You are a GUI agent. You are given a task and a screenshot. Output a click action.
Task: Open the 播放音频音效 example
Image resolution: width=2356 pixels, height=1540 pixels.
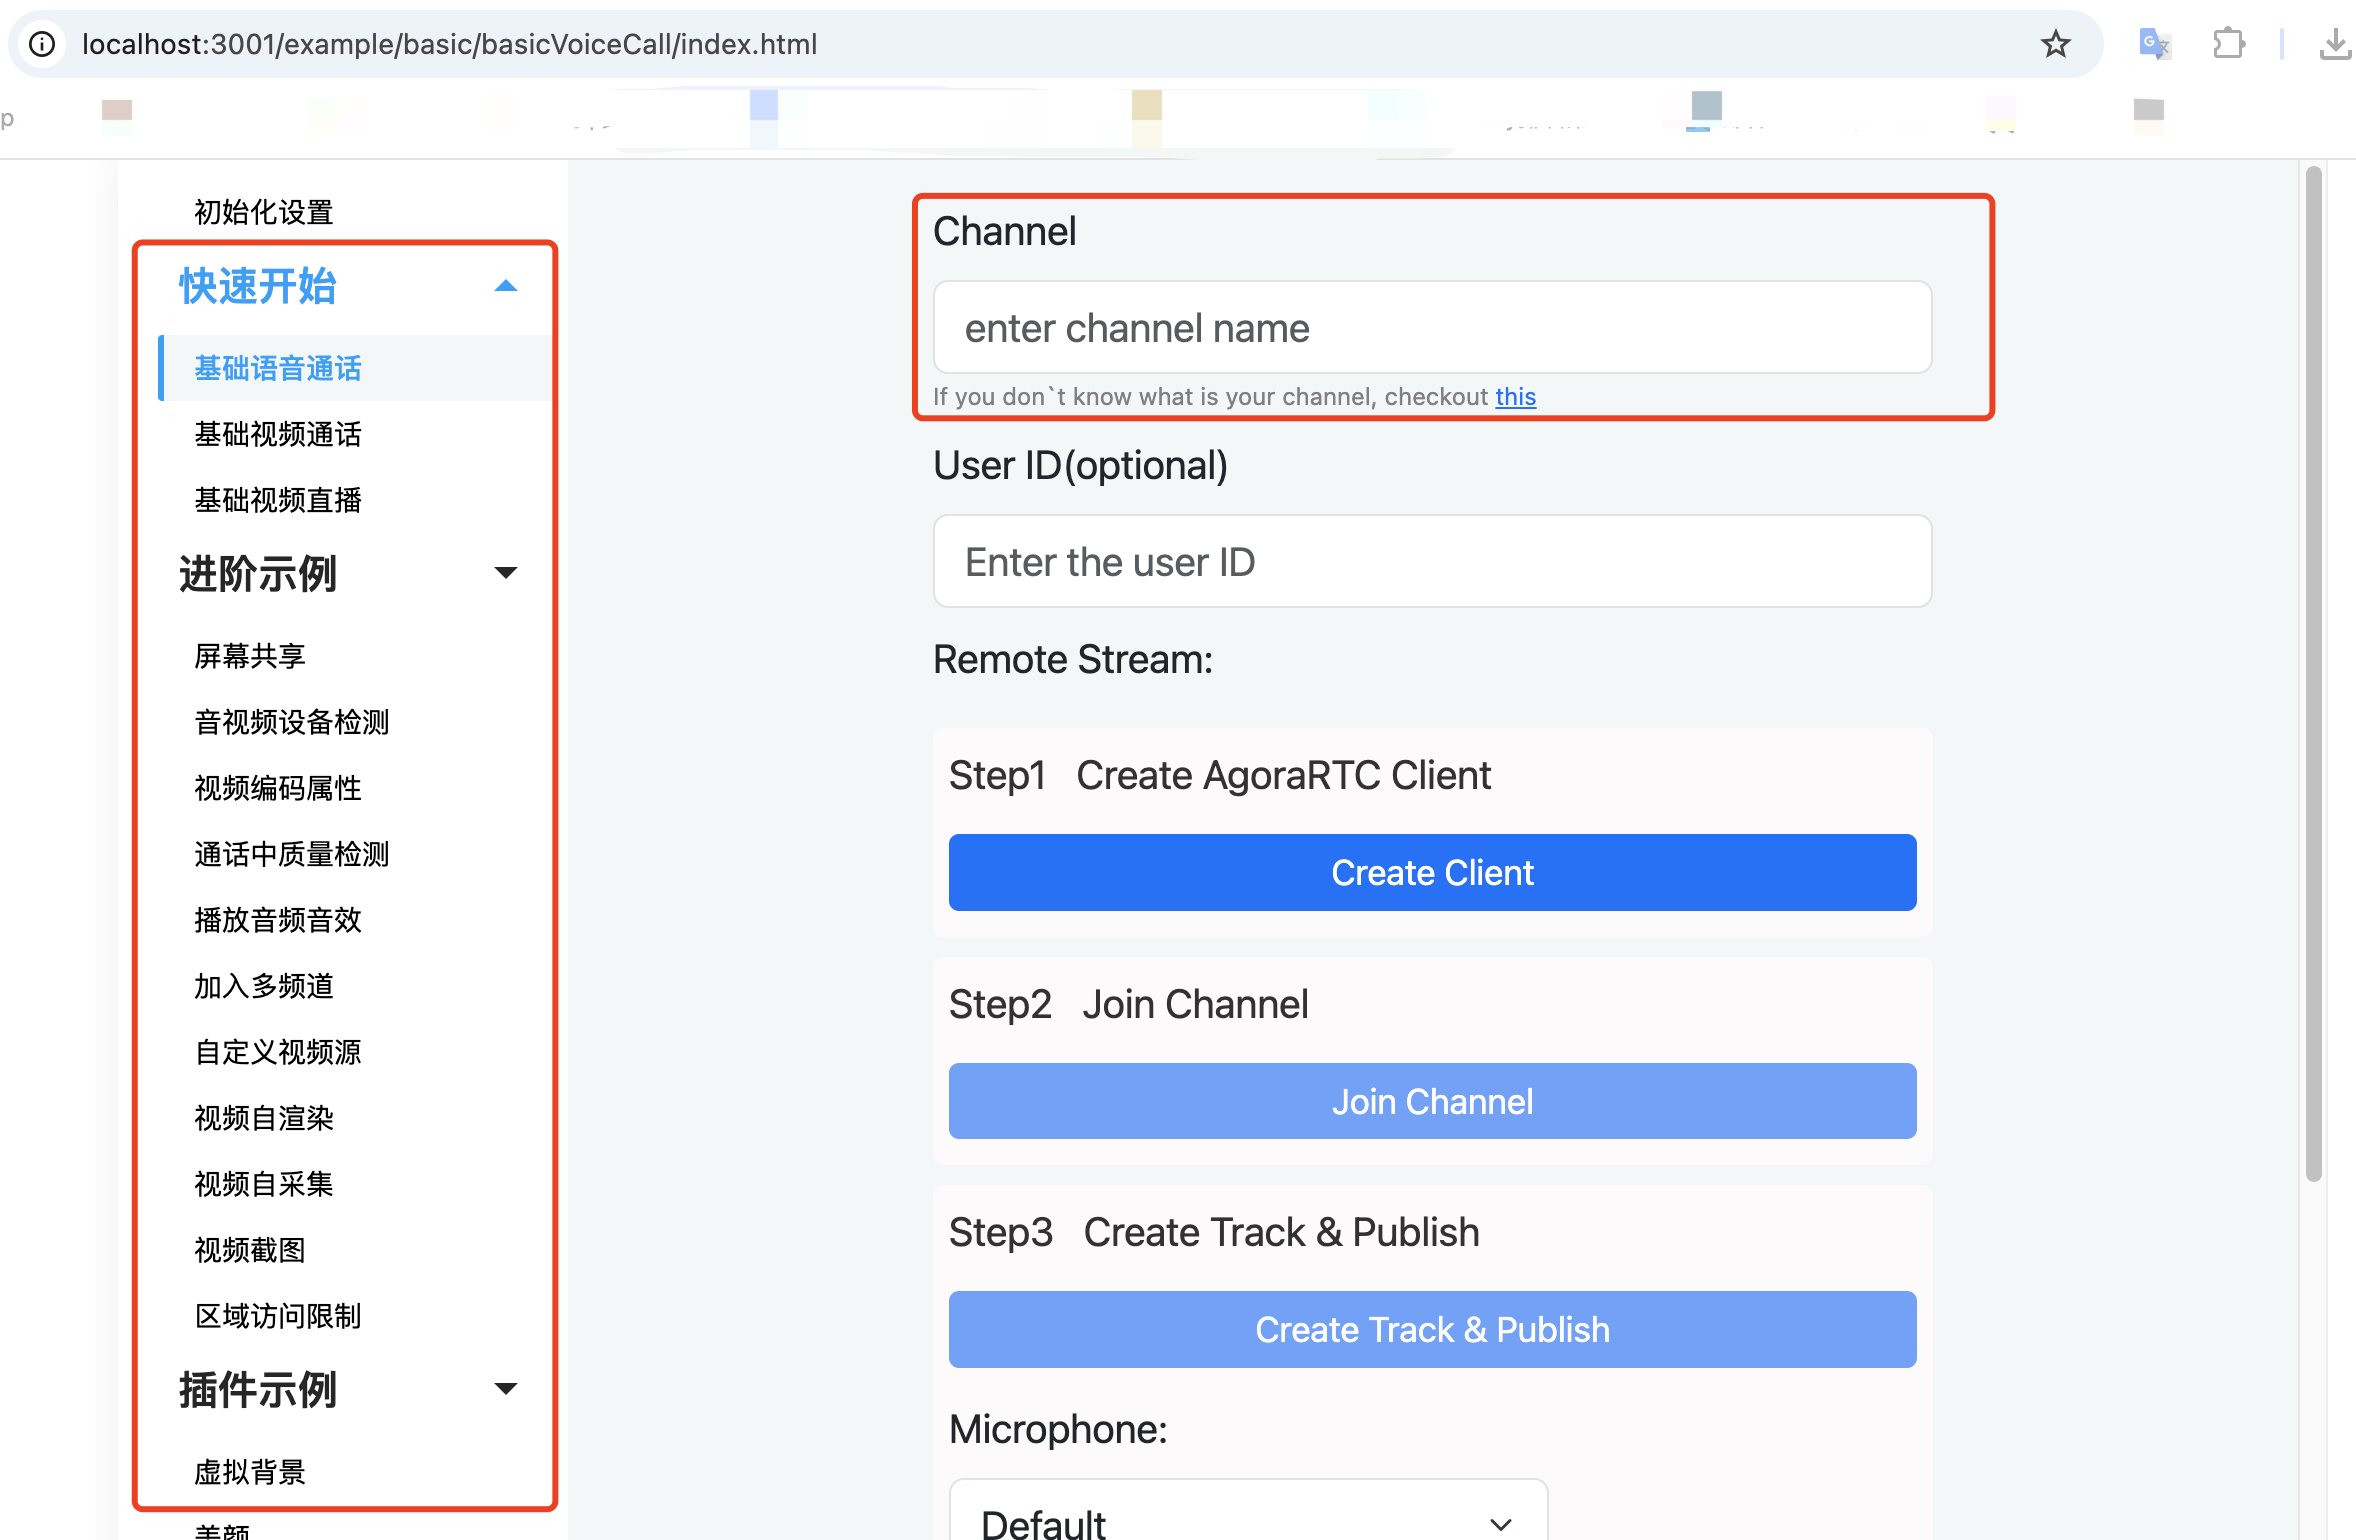click(278, 920)
